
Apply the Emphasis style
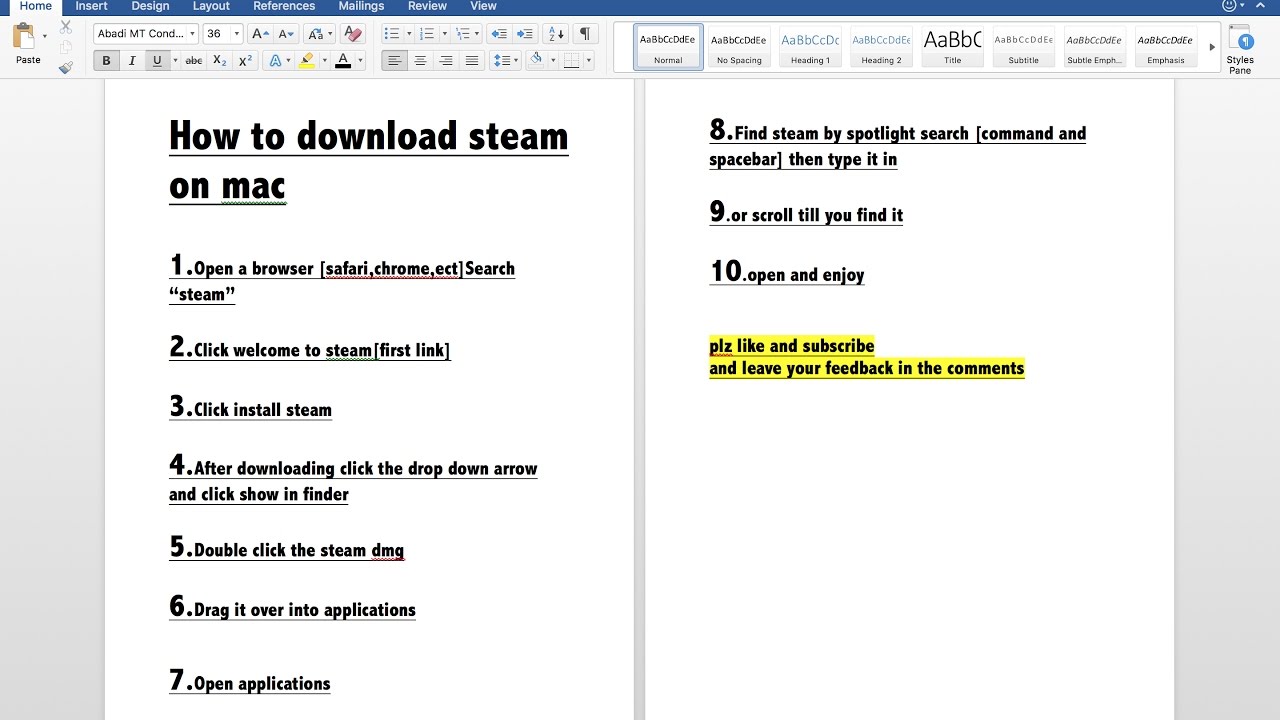point(1166,47)
